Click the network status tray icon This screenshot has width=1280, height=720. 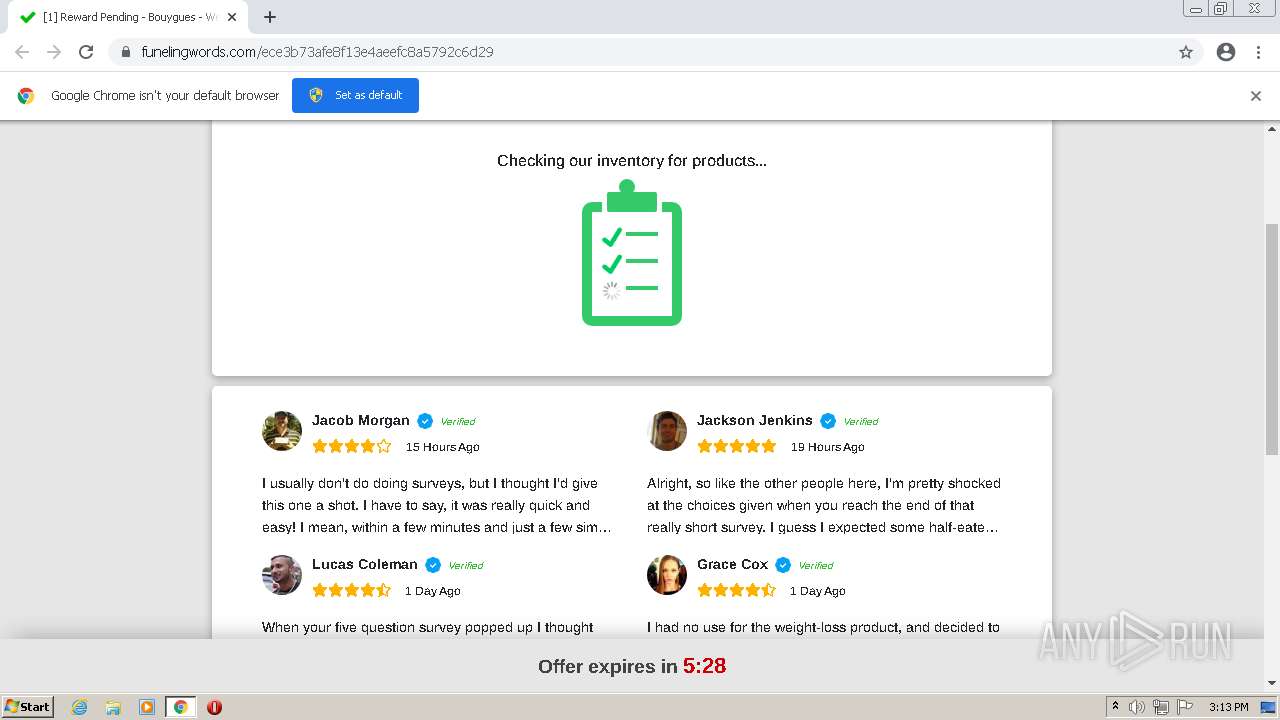(x=1161, y=707)
